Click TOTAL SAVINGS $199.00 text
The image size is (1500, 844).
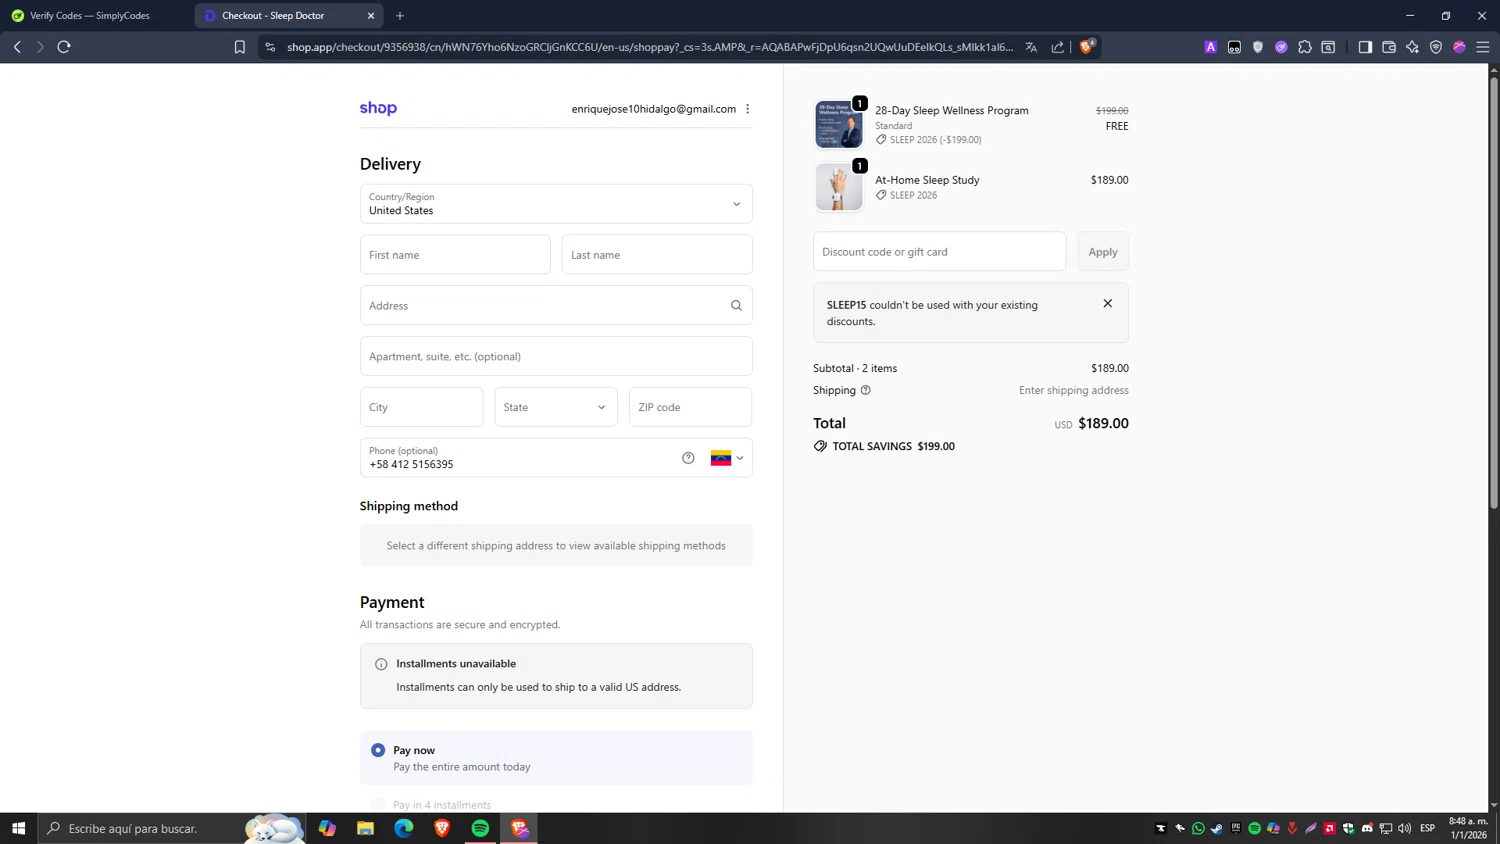coord(894,446)
